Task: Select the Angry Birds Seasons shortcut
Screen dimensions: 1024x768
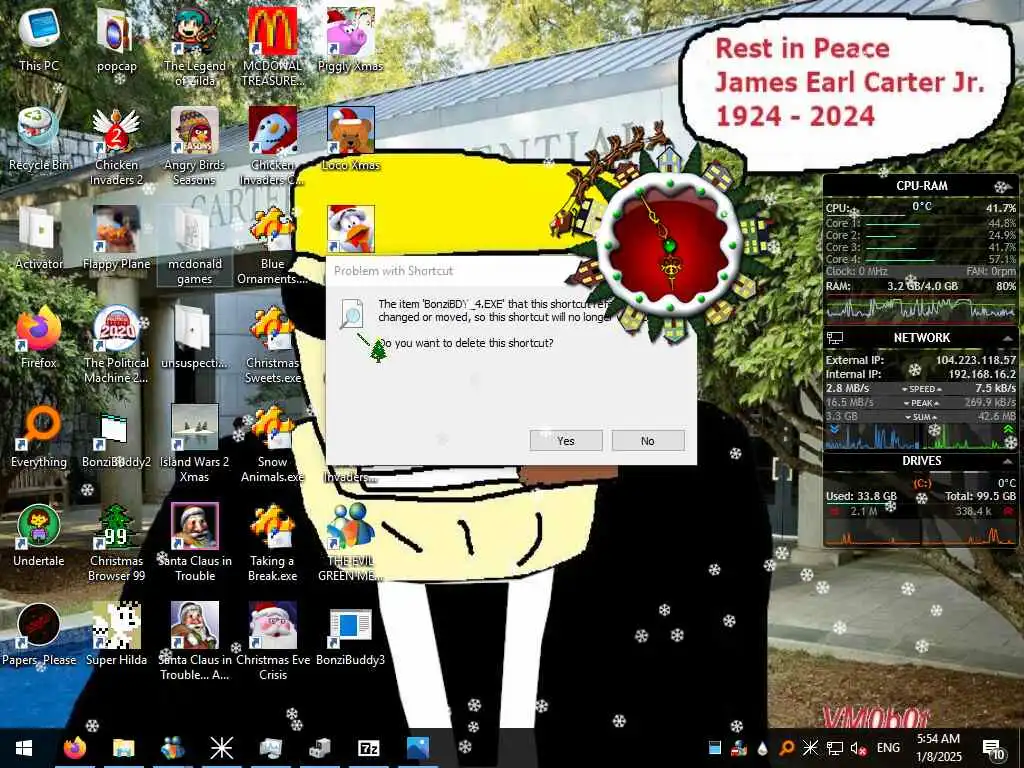Action: coord(194,145)
